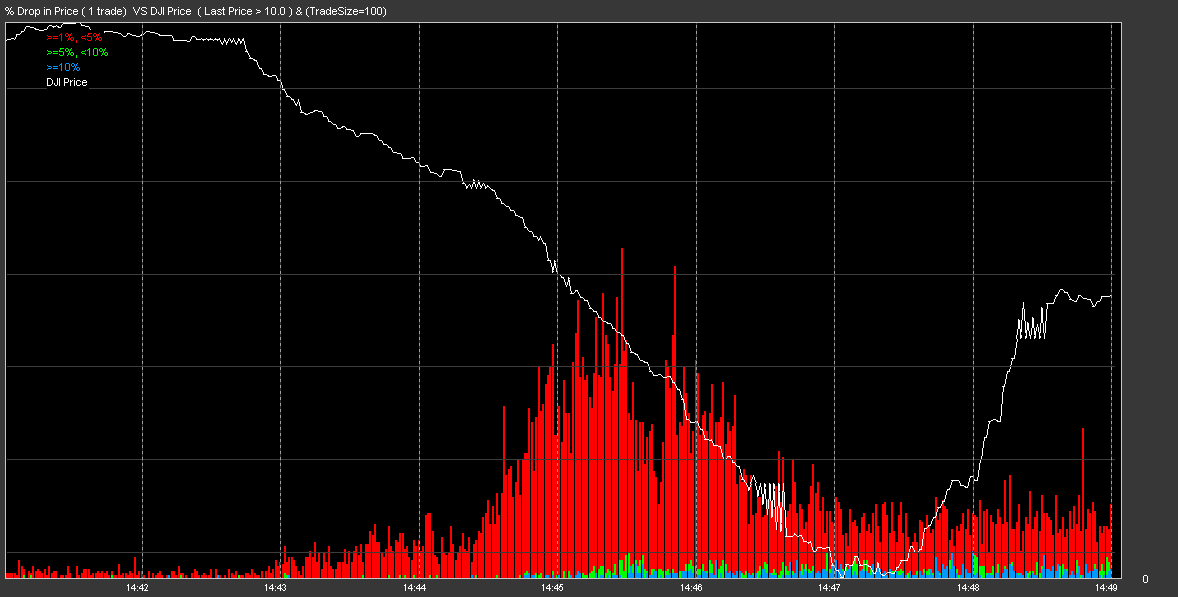Click the chart title text at top
The height and width of the screenshot is (597, 1178).
point(196,11)
